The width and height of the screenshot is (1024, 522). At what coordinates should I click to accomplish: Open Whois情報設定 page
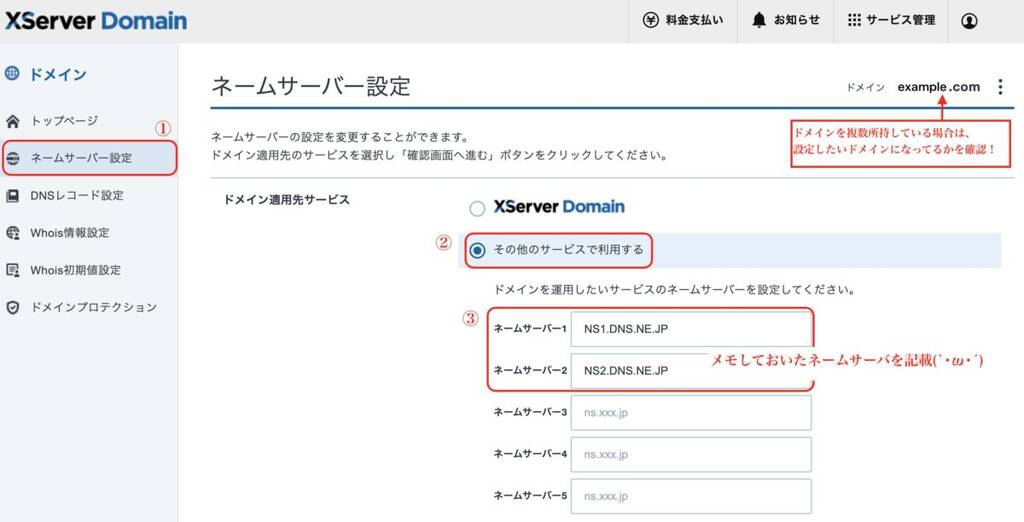pos(70,233)
